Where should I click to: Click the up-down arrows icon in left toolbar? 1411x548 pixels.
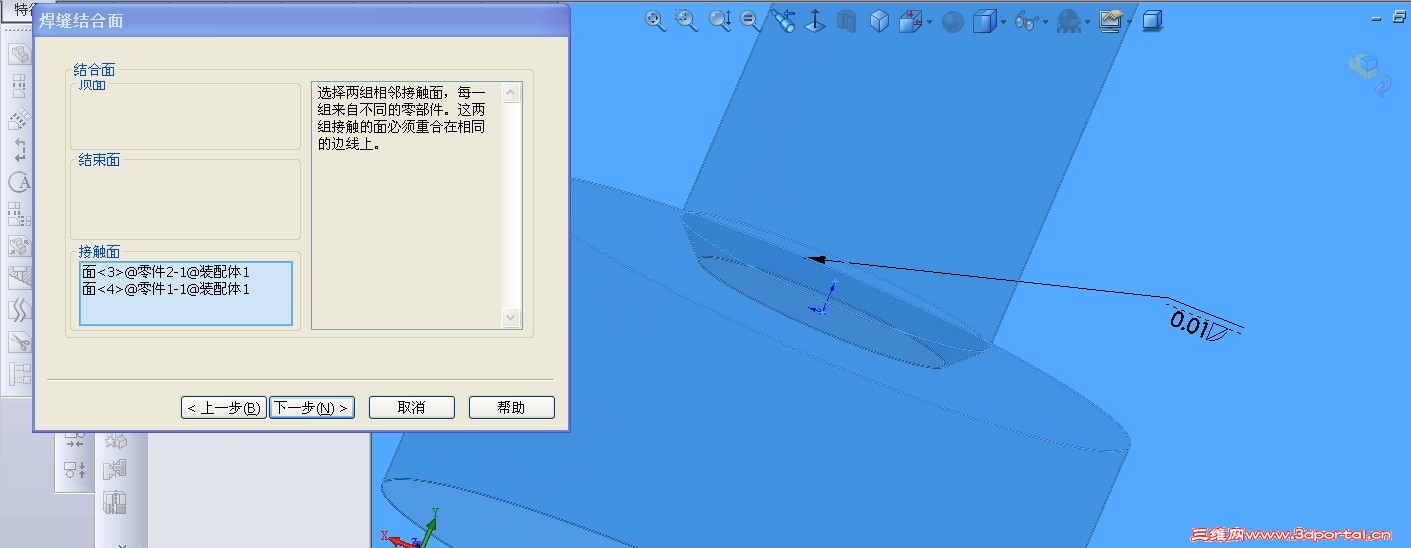pyautogui.click(x=19, y=151)
